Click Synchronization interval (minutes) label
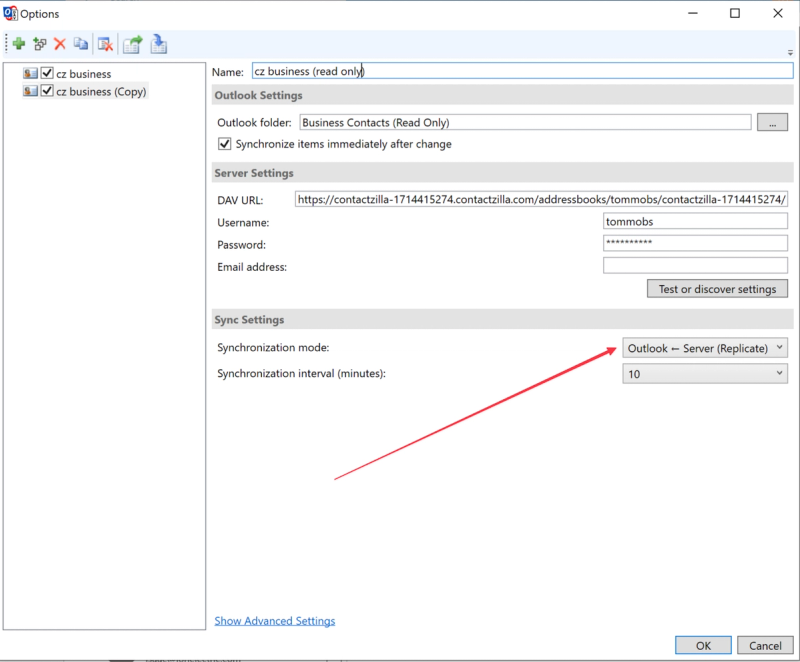Viewport: 800px width, 662px height. tap(301, 373)
